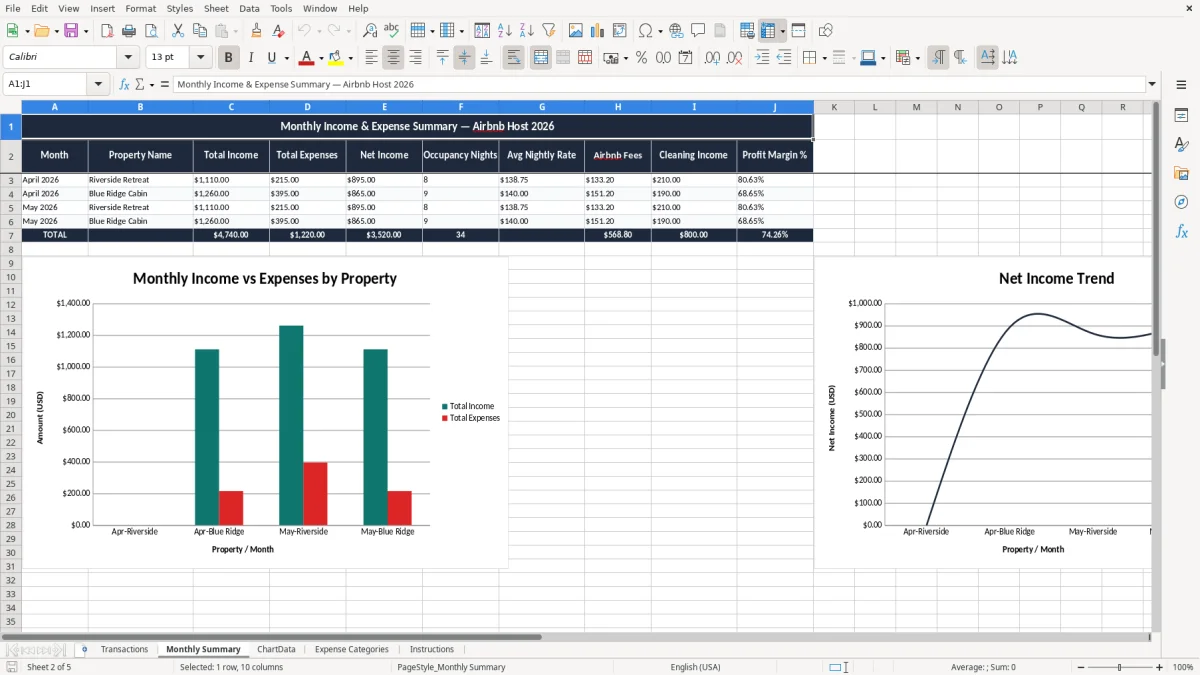Open the Paste options dropdown arrow
This screenshot has height=675, width=1200.
coord(234,31)
